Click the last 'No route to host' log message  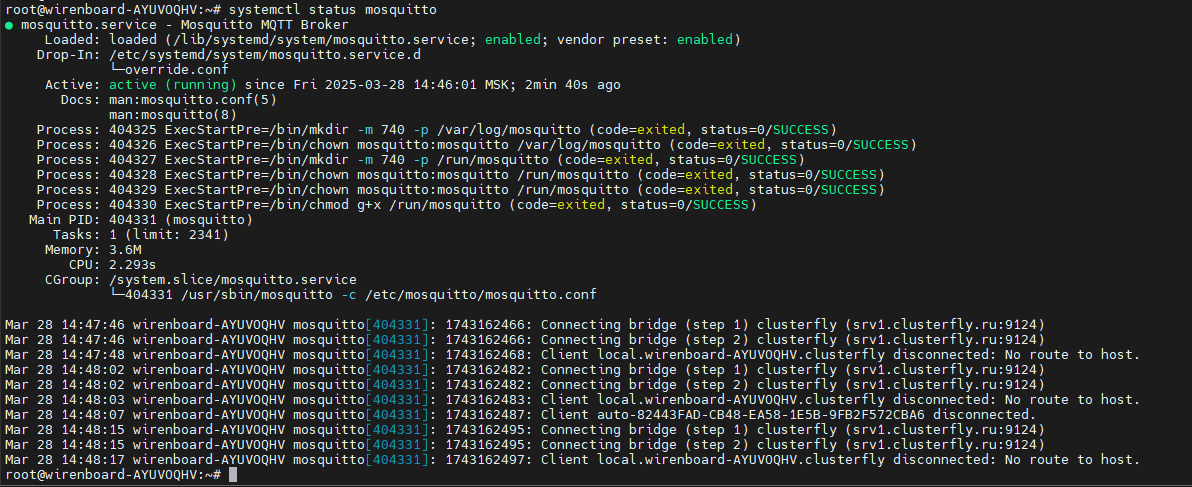pos(1073,459)
